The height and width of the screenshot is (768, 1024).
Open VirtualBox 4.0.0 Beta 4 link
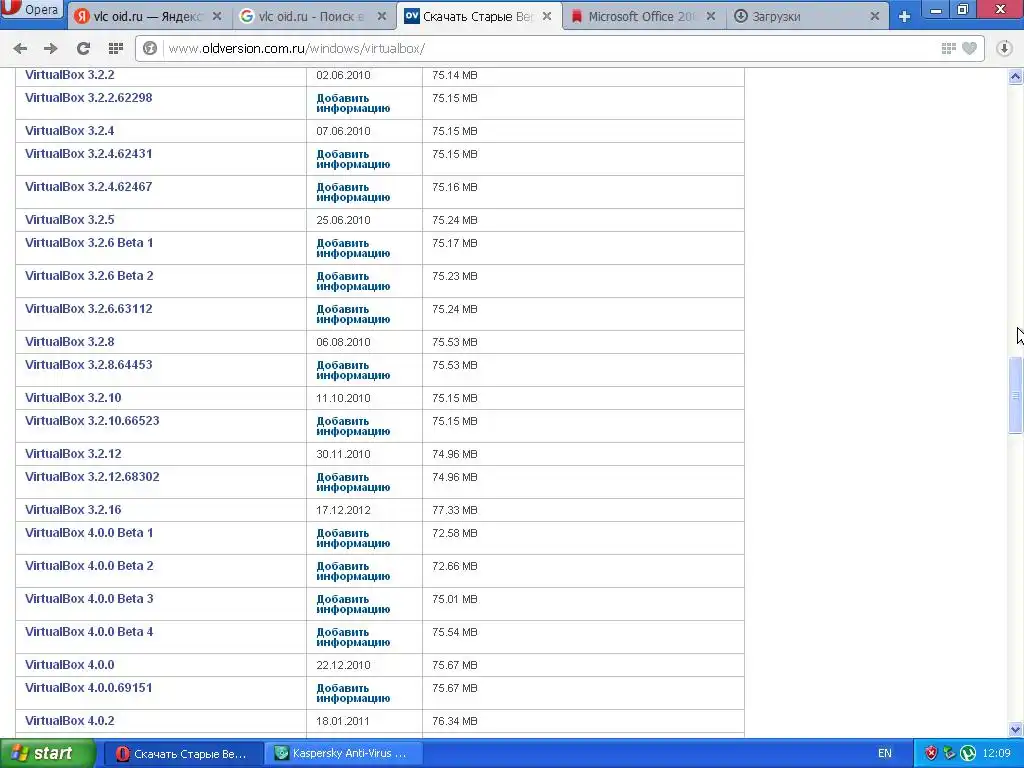(89, 632)
